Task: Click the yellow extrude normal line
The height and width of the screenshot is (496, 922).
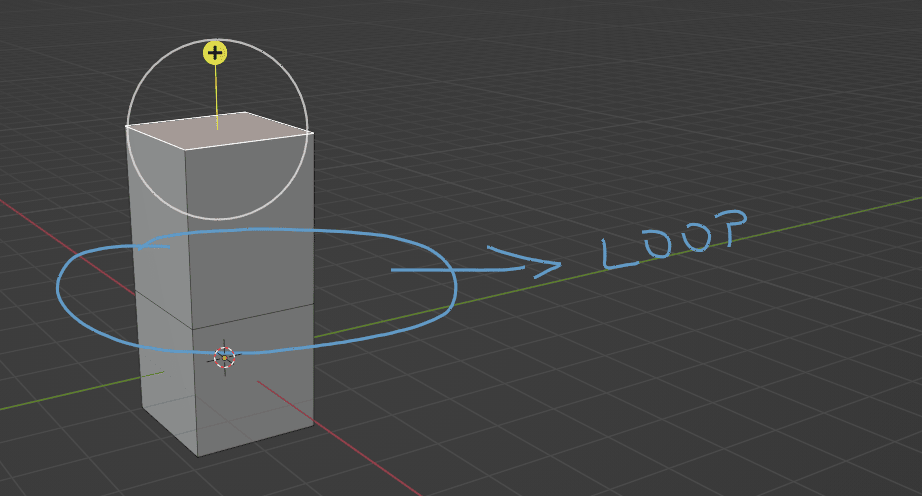Action: 216,95
